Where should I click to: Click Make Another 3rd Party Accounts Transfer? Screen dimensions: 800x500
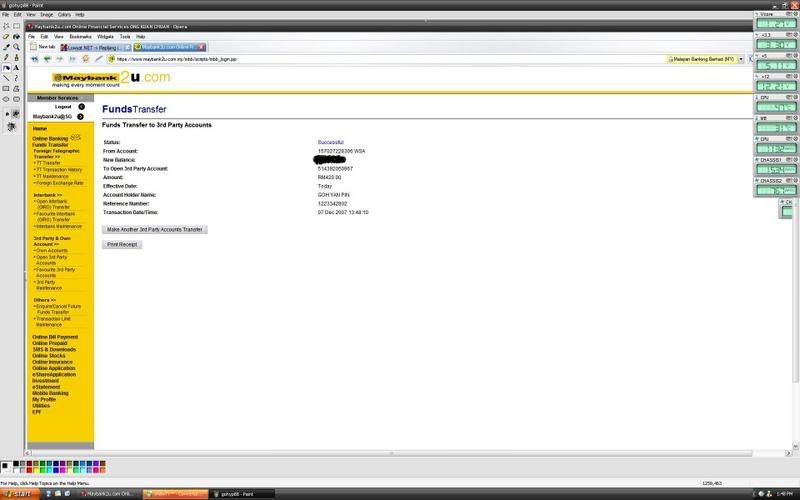tap(155, 229)
